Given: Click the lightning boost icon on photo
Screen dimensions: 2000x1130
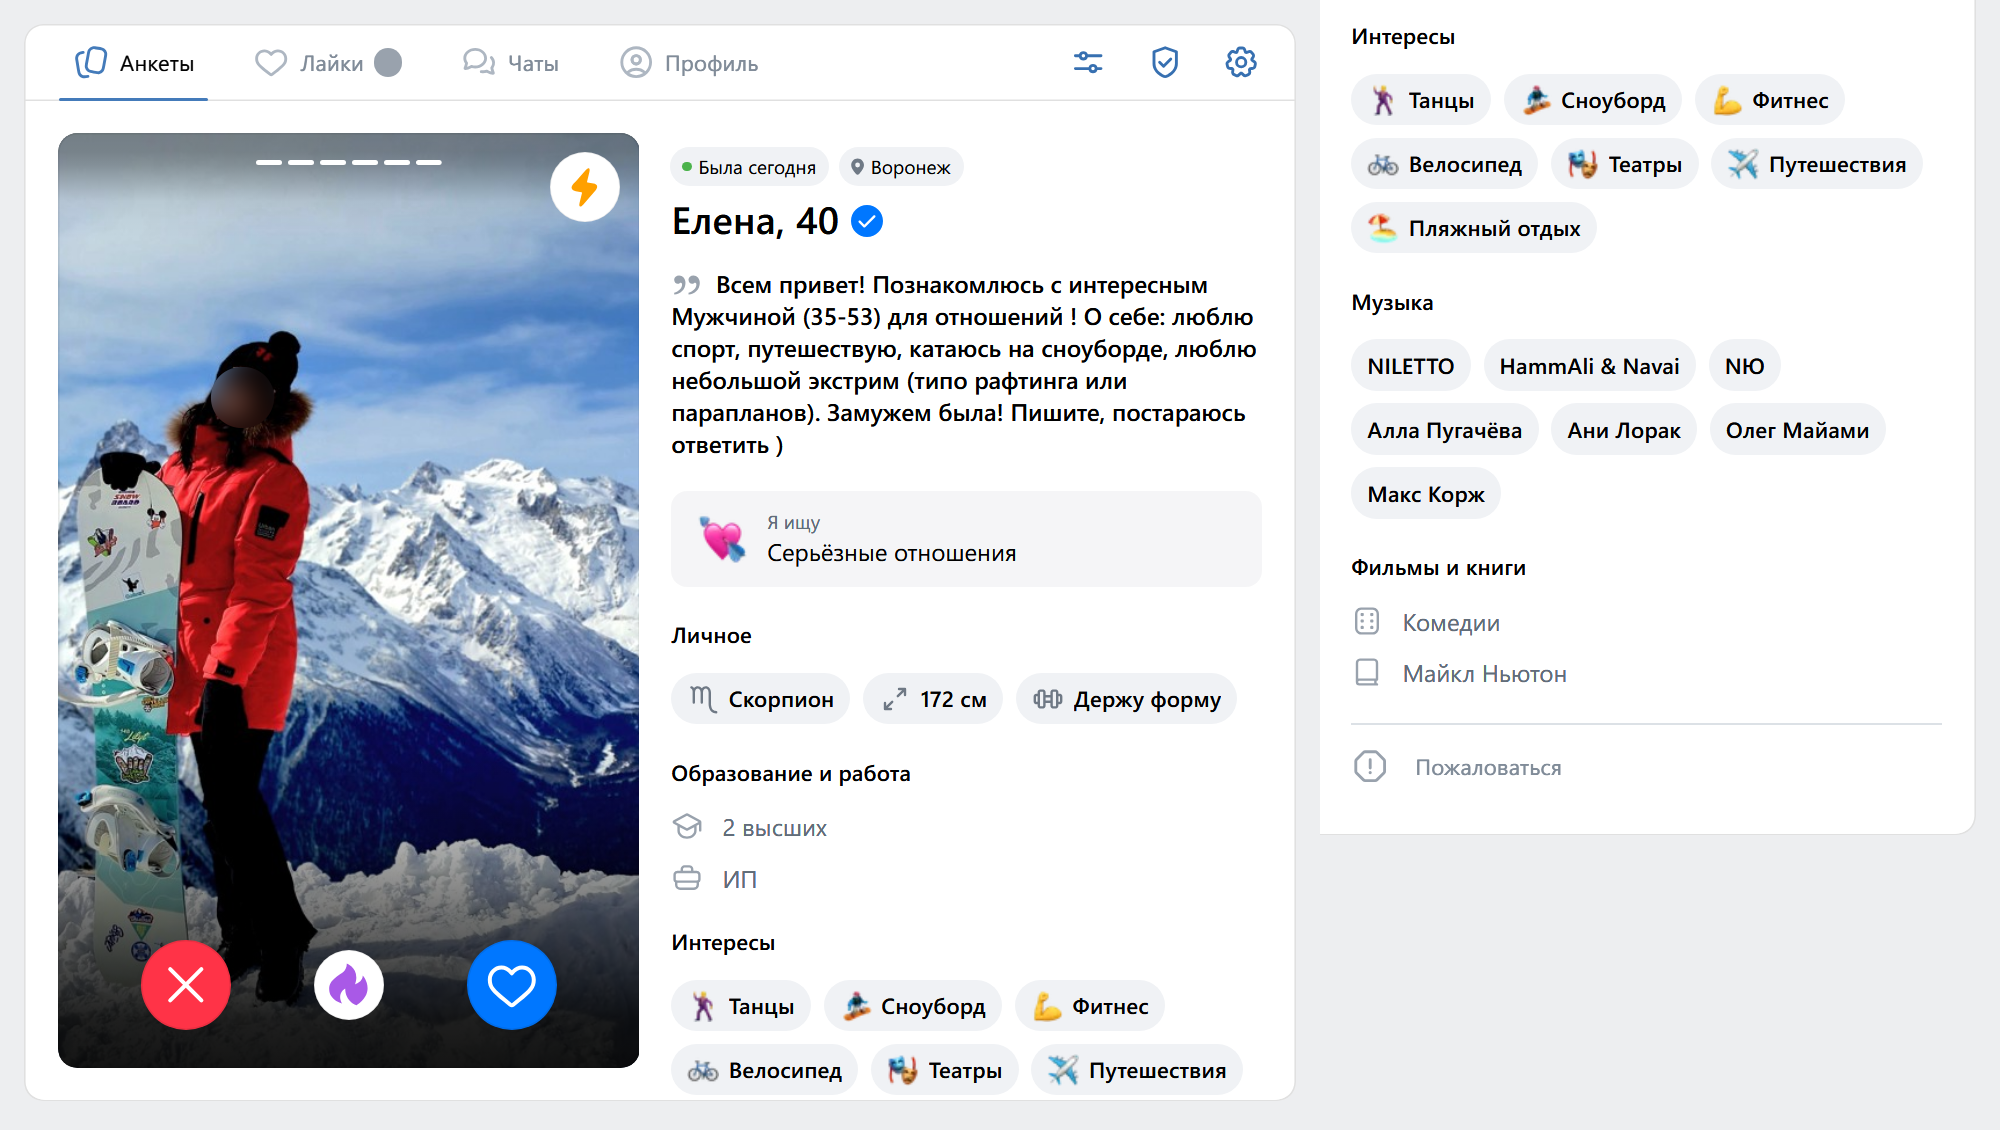Looking at the screenshot, I should (584, 187).
